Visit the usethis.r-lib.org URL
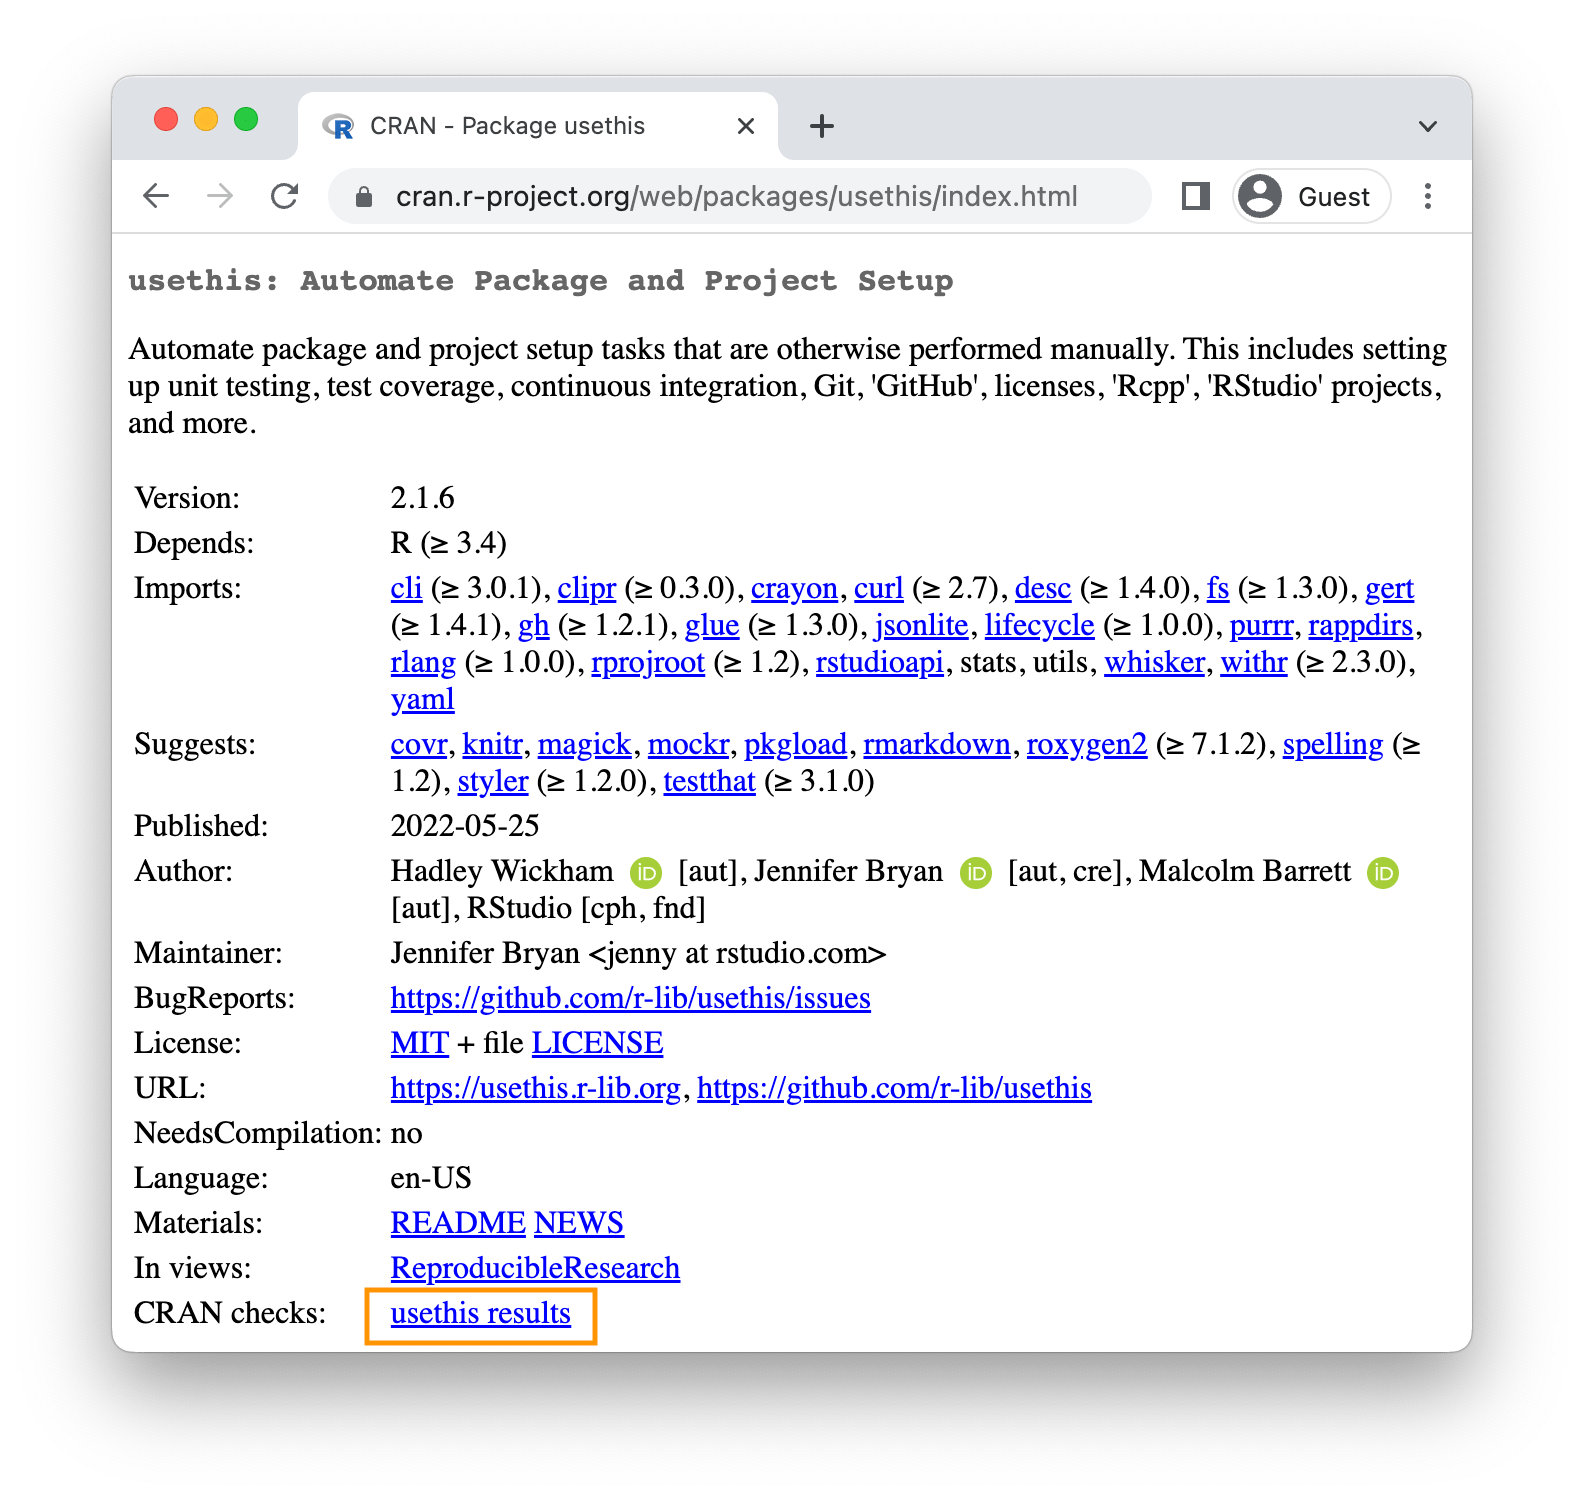The width and height of the screenshot is (1584, 1500). 536,1088
